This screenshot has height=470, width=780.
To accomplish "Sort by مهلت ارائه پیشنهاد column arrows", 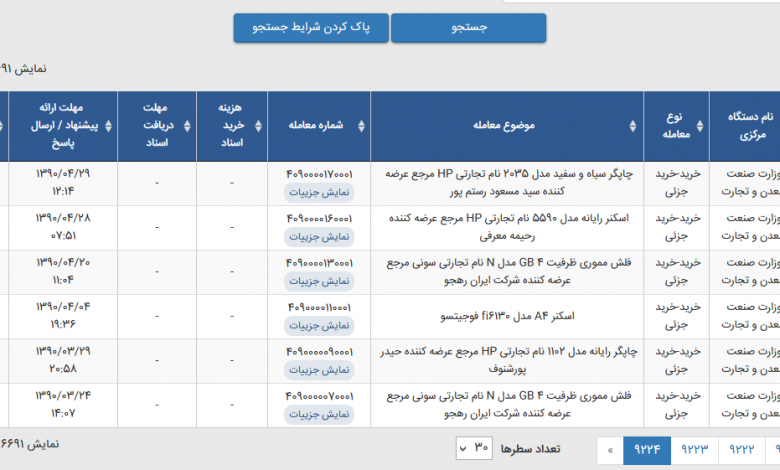I will pyautogui.click(x=108, y=126).
